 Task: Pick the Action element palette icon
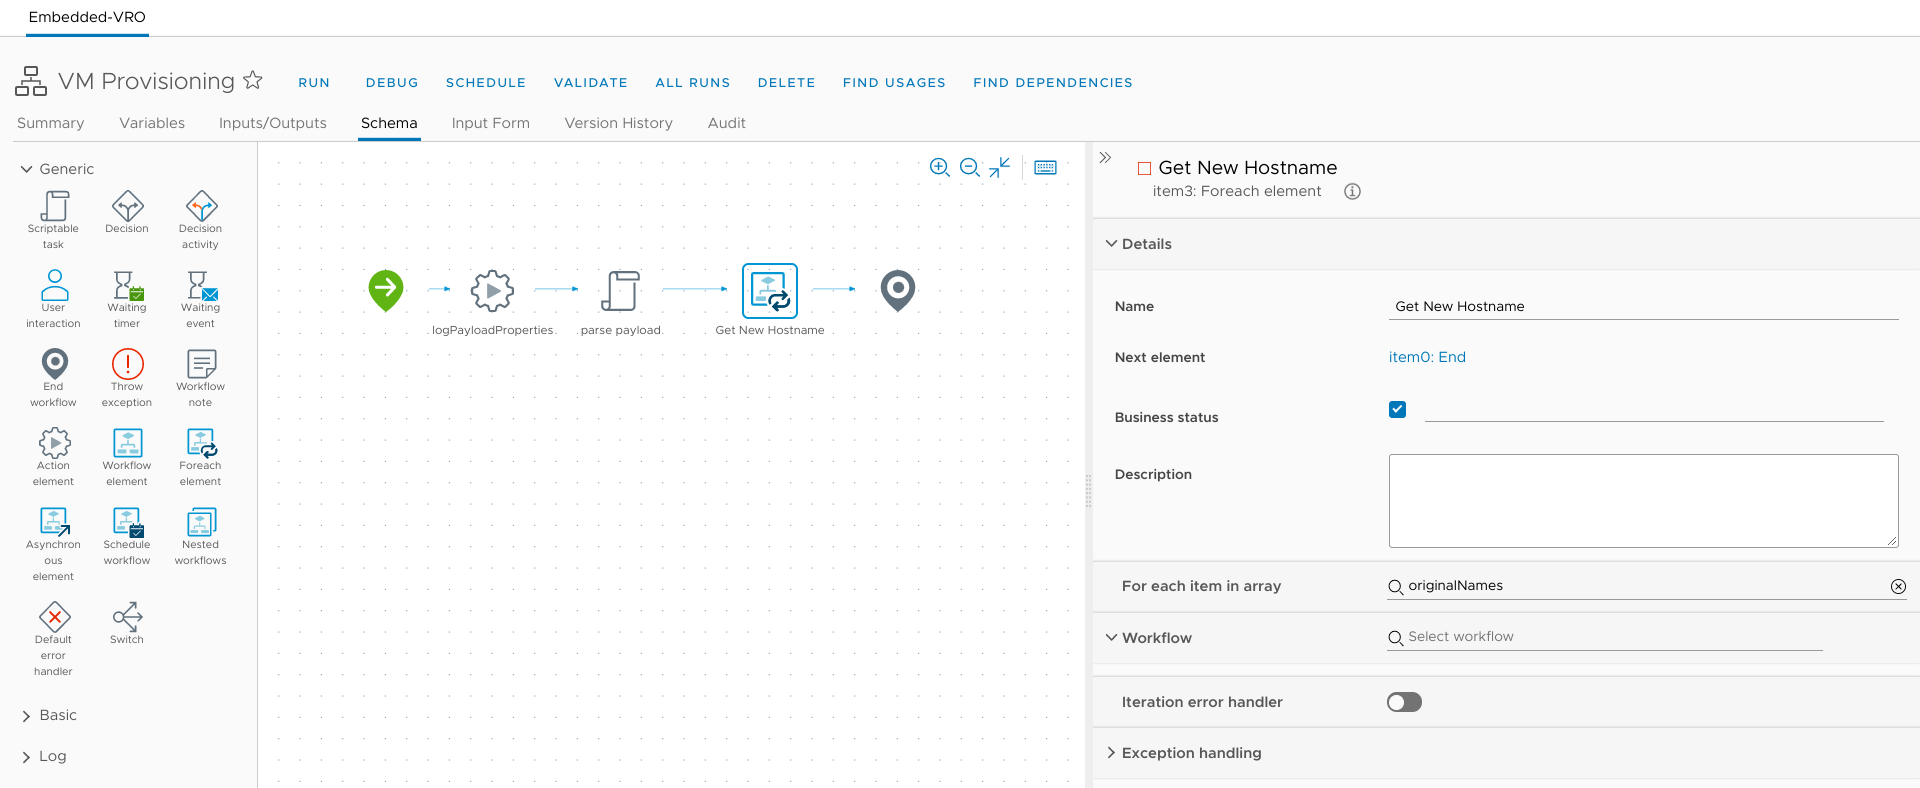tap(54, 443)
